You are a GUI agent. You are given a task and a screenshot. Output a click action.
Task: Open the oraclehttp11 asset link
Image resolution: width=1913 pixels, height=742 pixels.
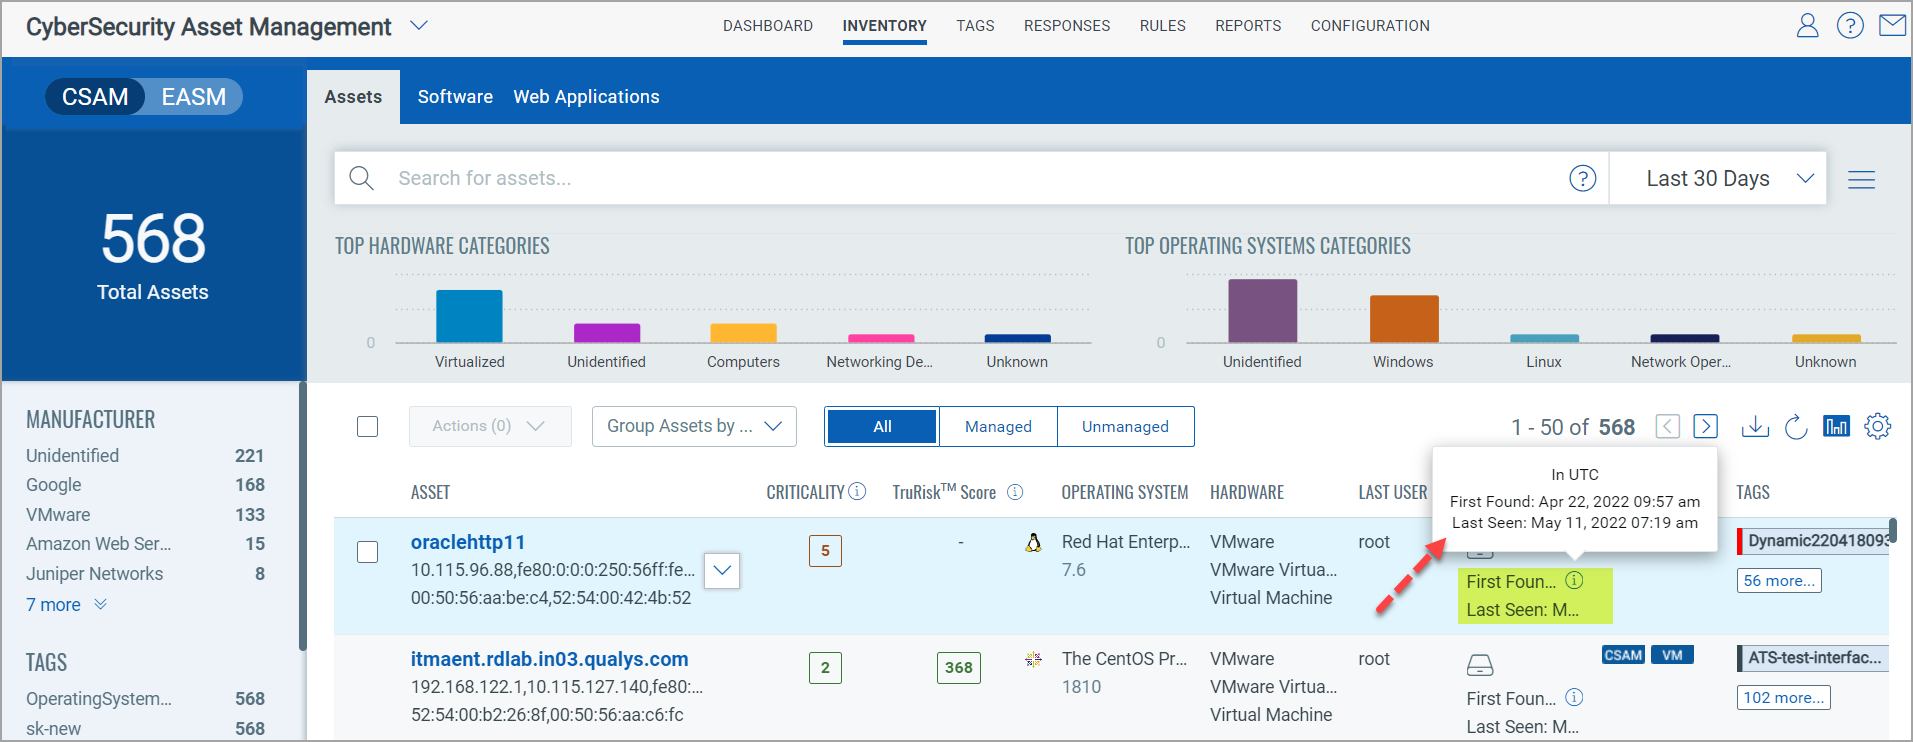pyautogui.click(x=468, y=542)
